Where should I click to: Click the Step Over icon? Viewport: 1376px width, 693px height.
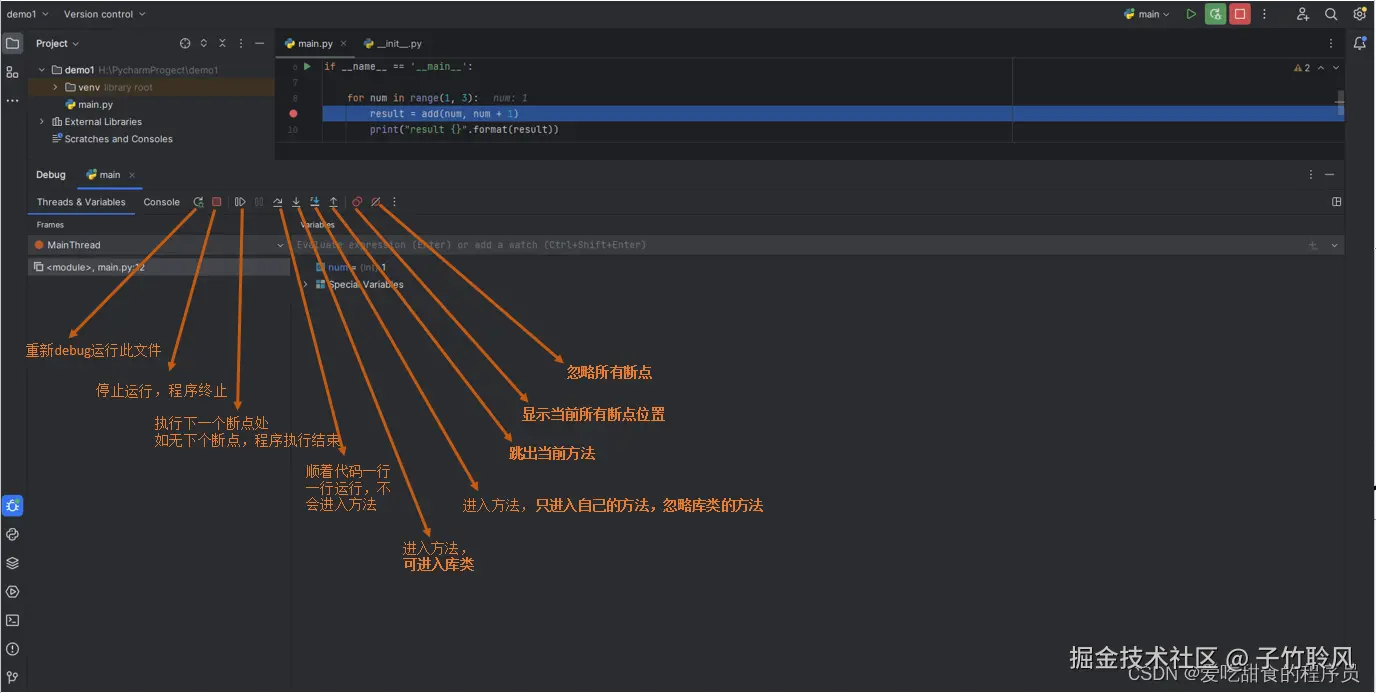(x=278, y=202)
